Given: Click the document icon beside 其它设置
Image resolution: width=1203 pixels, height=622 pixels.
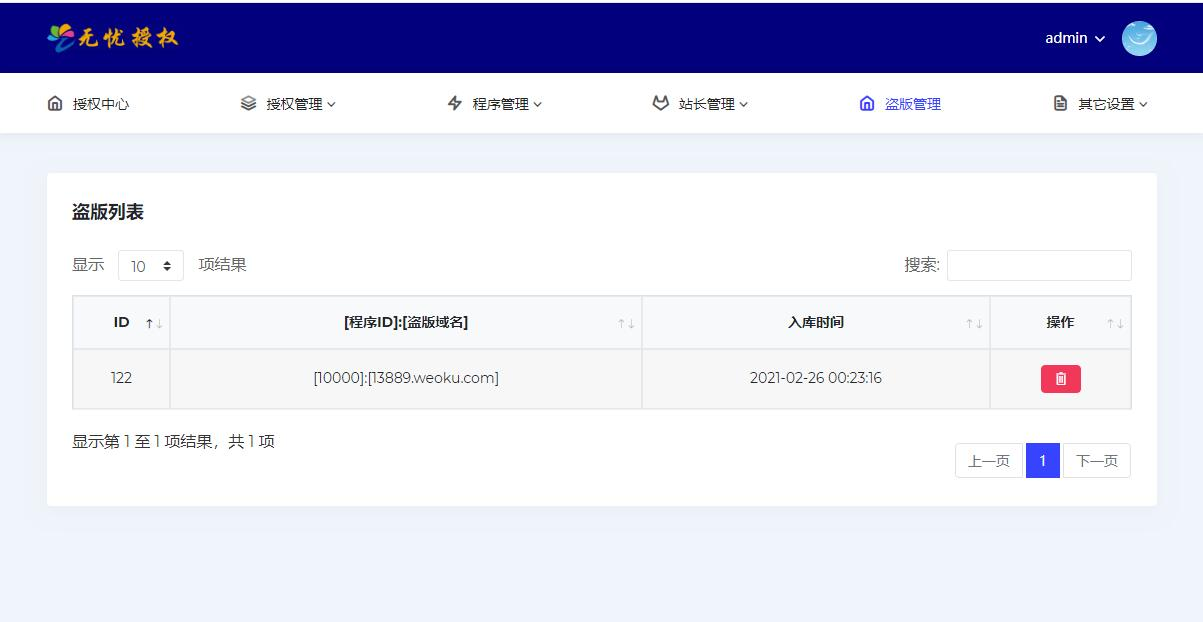Looking at the screenshot, I should point(1058,103).
